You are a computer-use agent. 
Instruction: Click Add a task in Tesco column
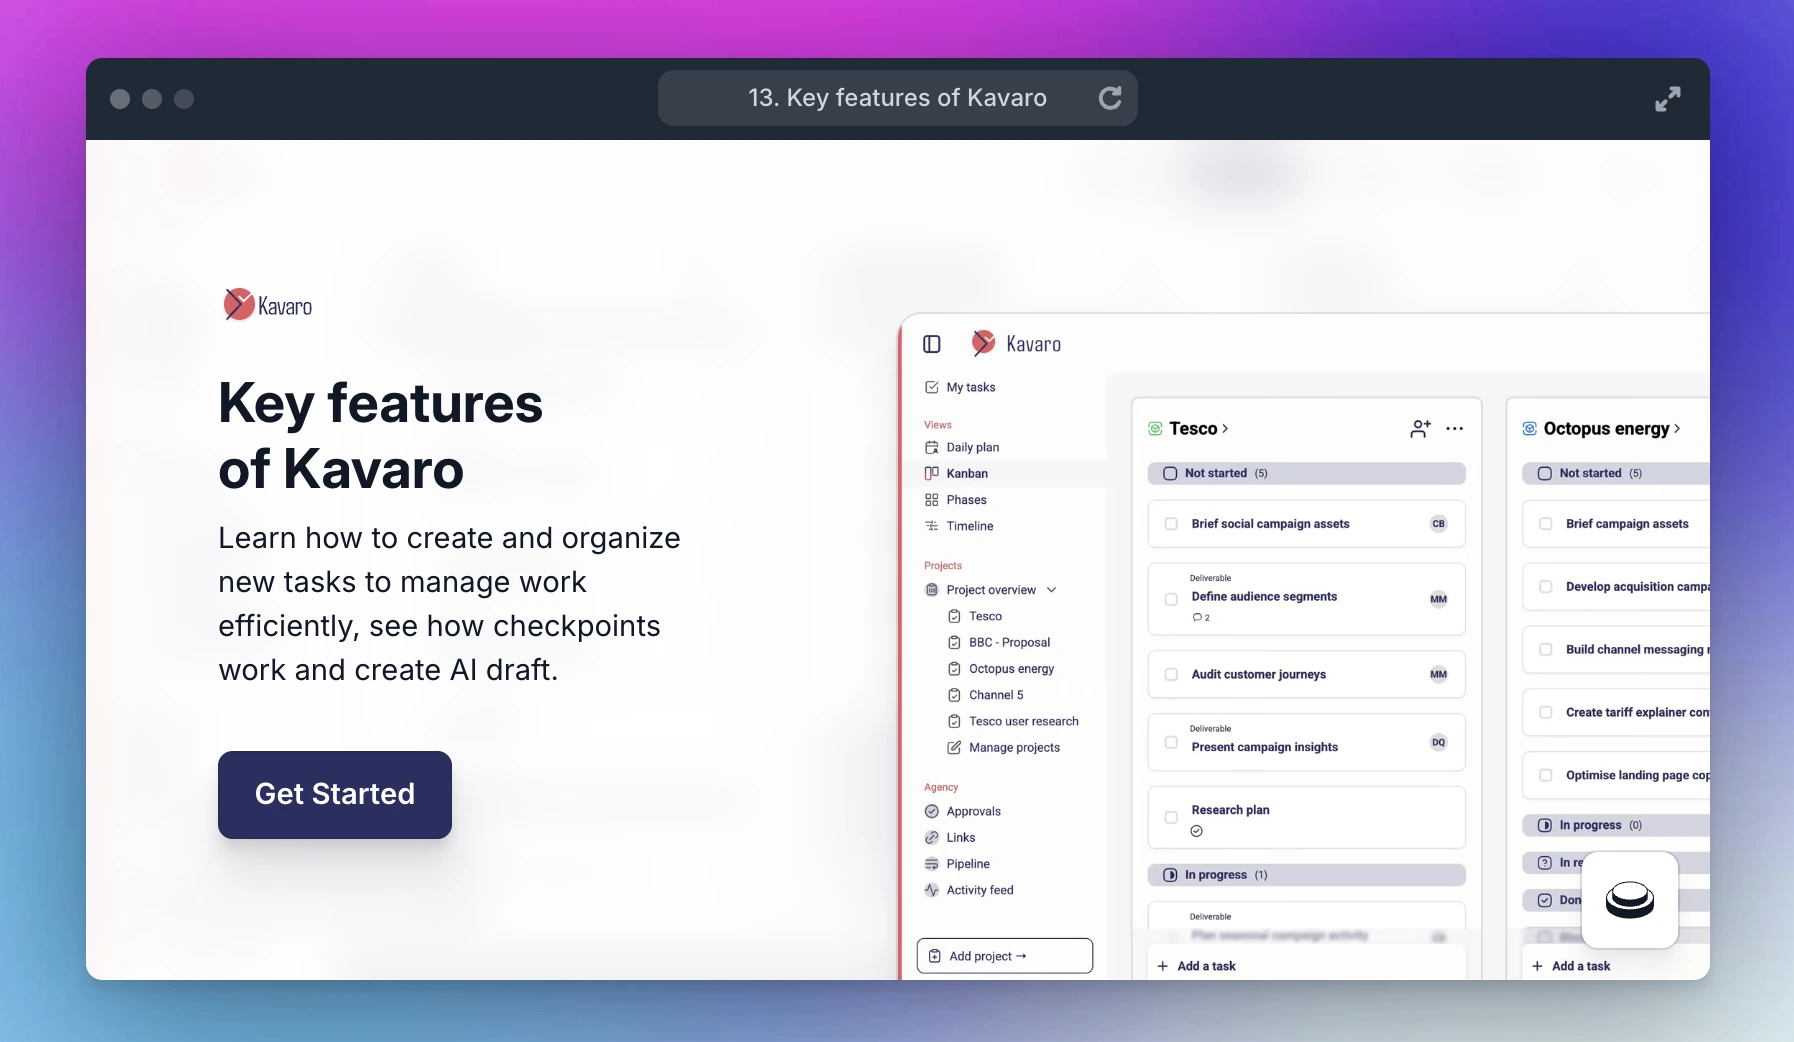(x=1196, y=966)
